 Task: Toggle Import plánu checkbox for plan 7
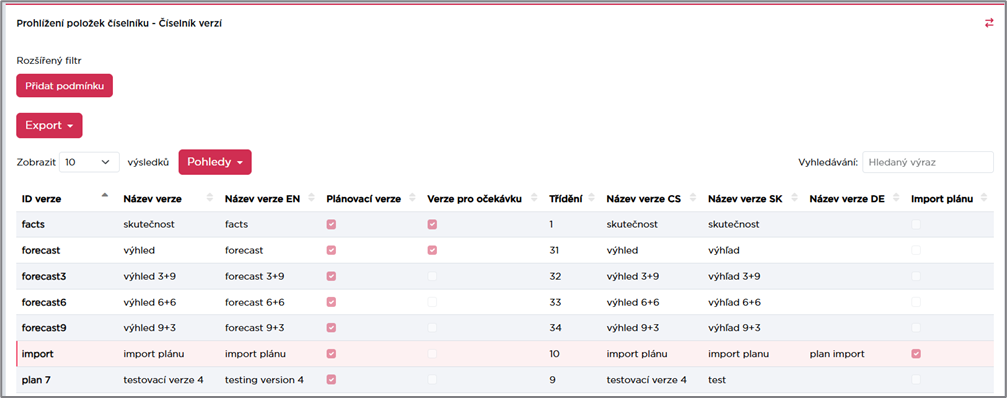click(x=916, y=379)
